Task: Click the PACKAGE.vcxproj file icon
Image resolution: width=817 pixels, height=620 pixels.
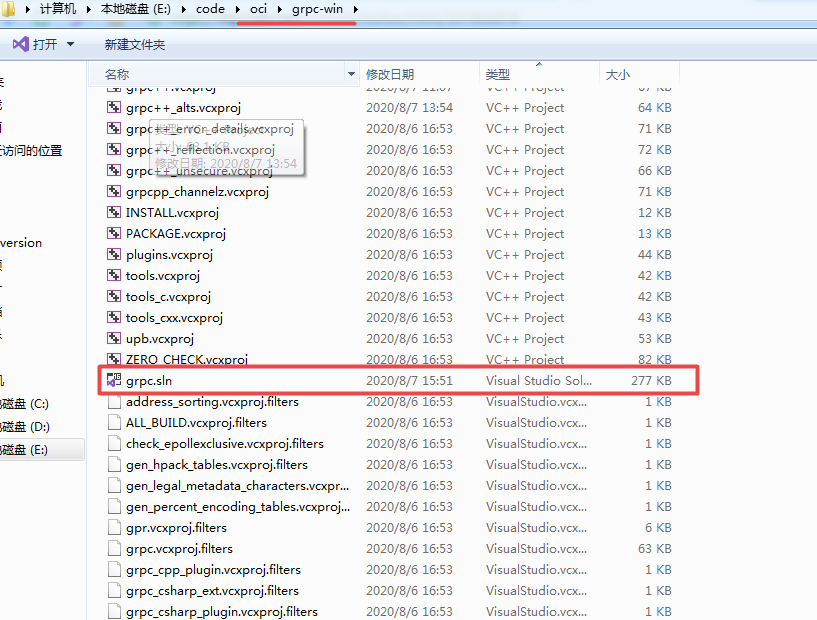Action: click(114, 233)
